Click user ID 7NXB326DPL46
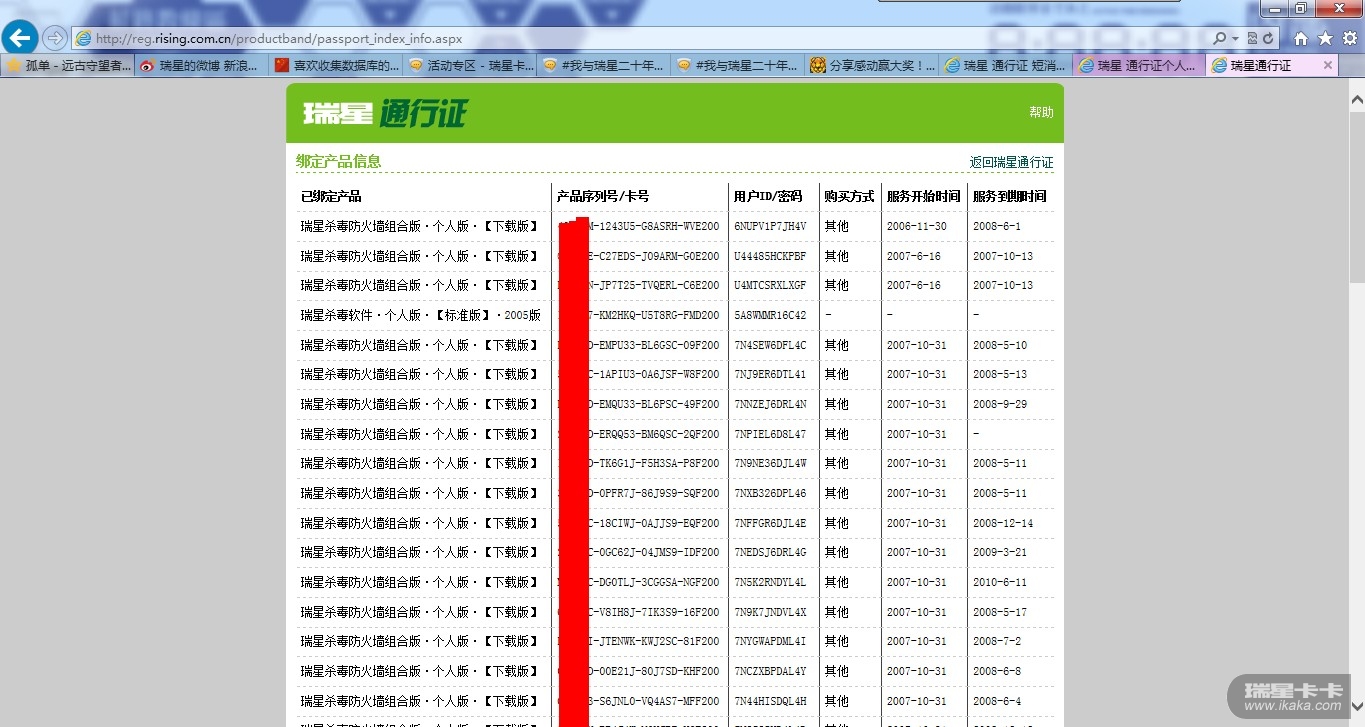The width and height of the screenshot is (1365, 727). coord(770,493)
